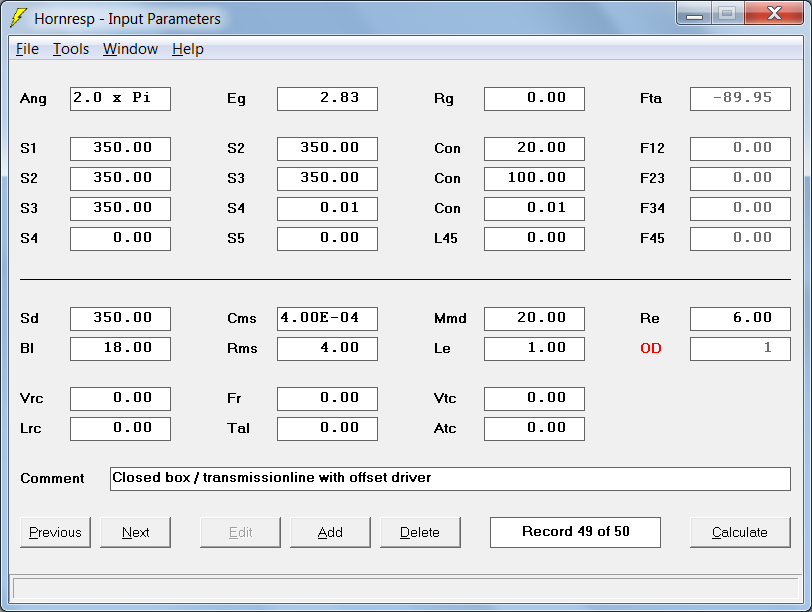Click the S3 field in the second column
Image resolution: width=812 pixels, height=612 pixels.
[327, 179]
